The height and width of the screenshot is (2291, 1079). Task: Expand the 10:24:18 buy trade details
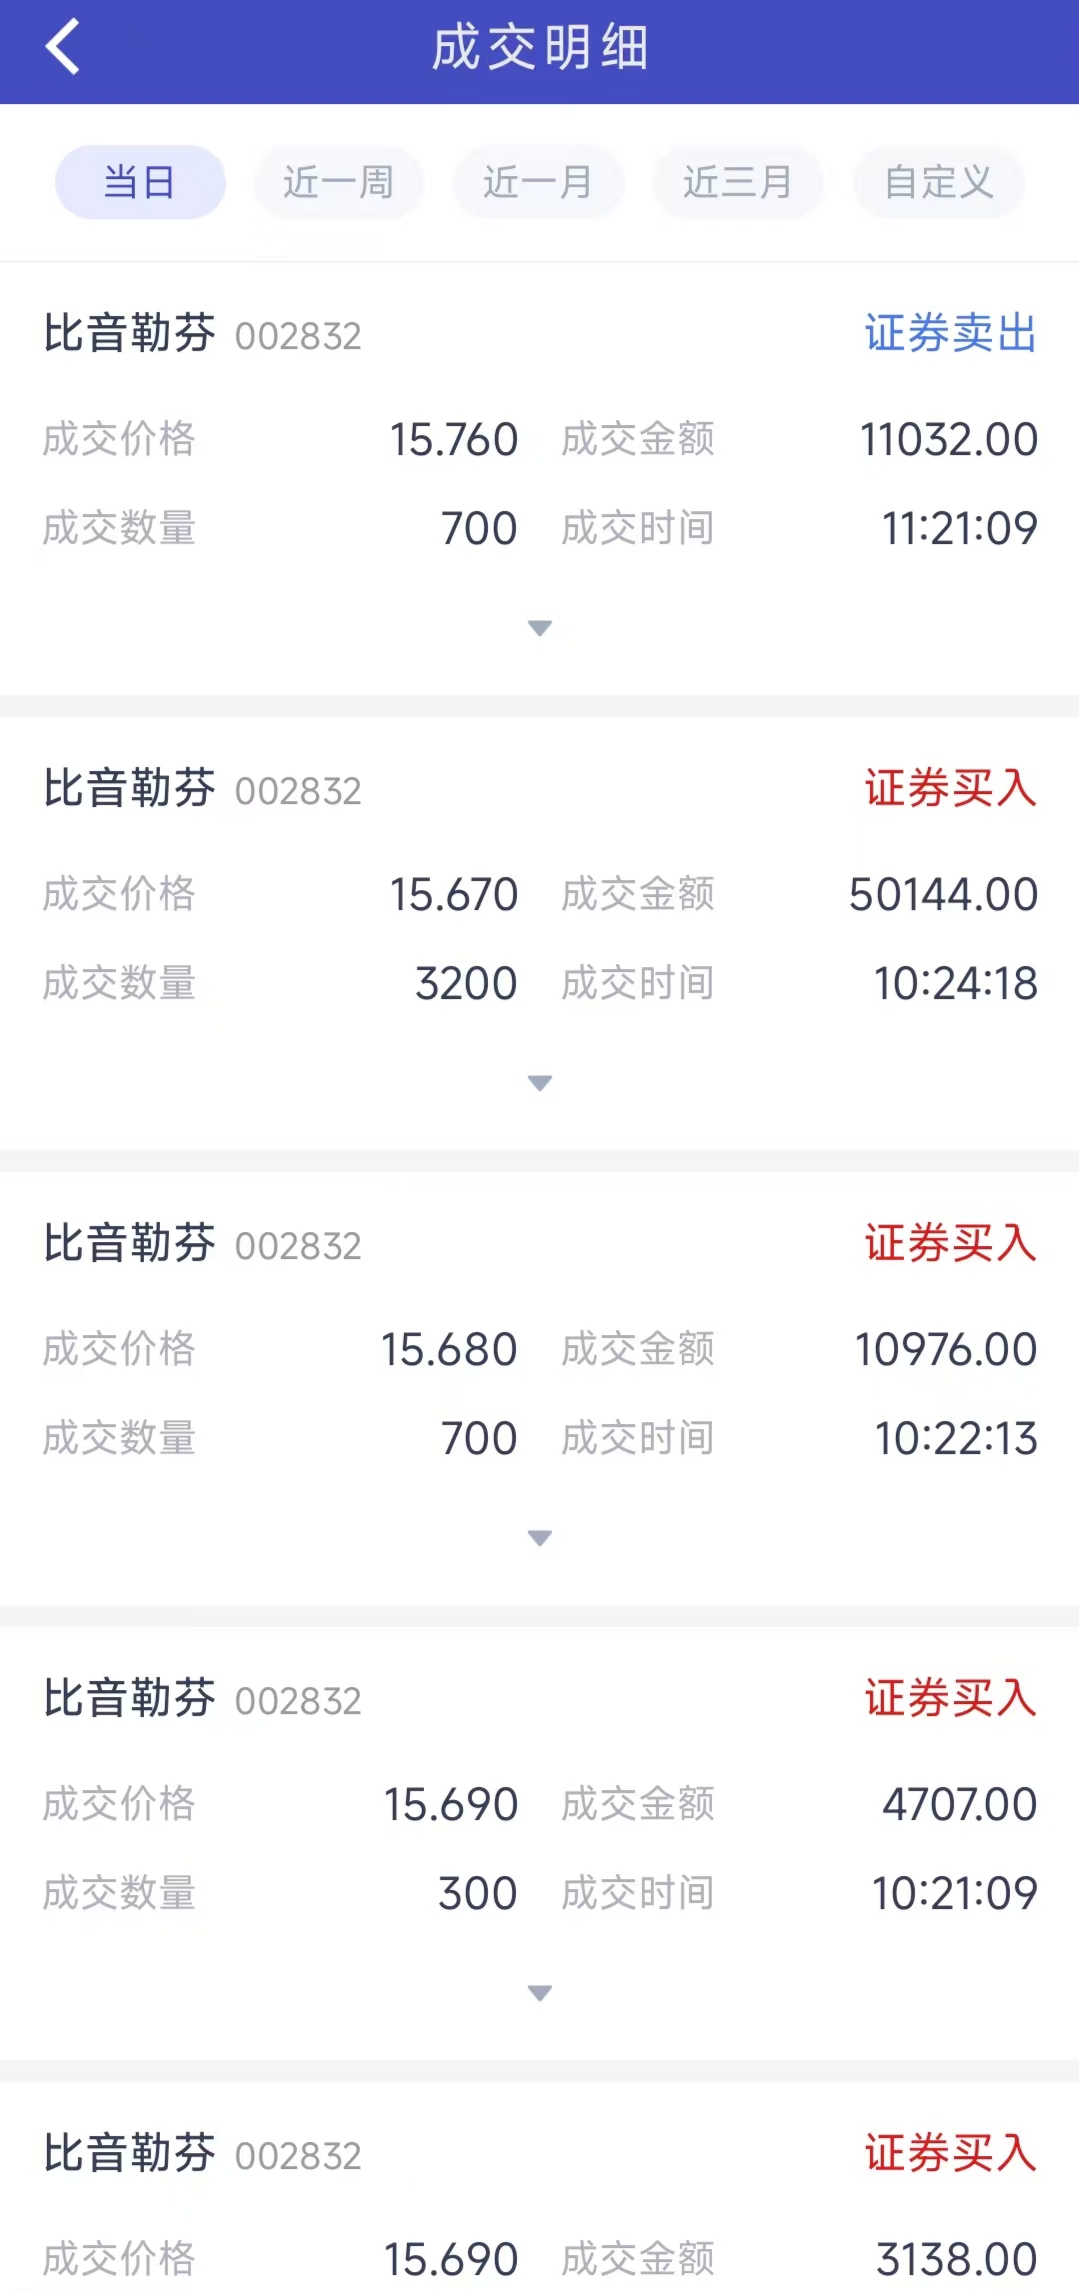tap(540, 1083)
